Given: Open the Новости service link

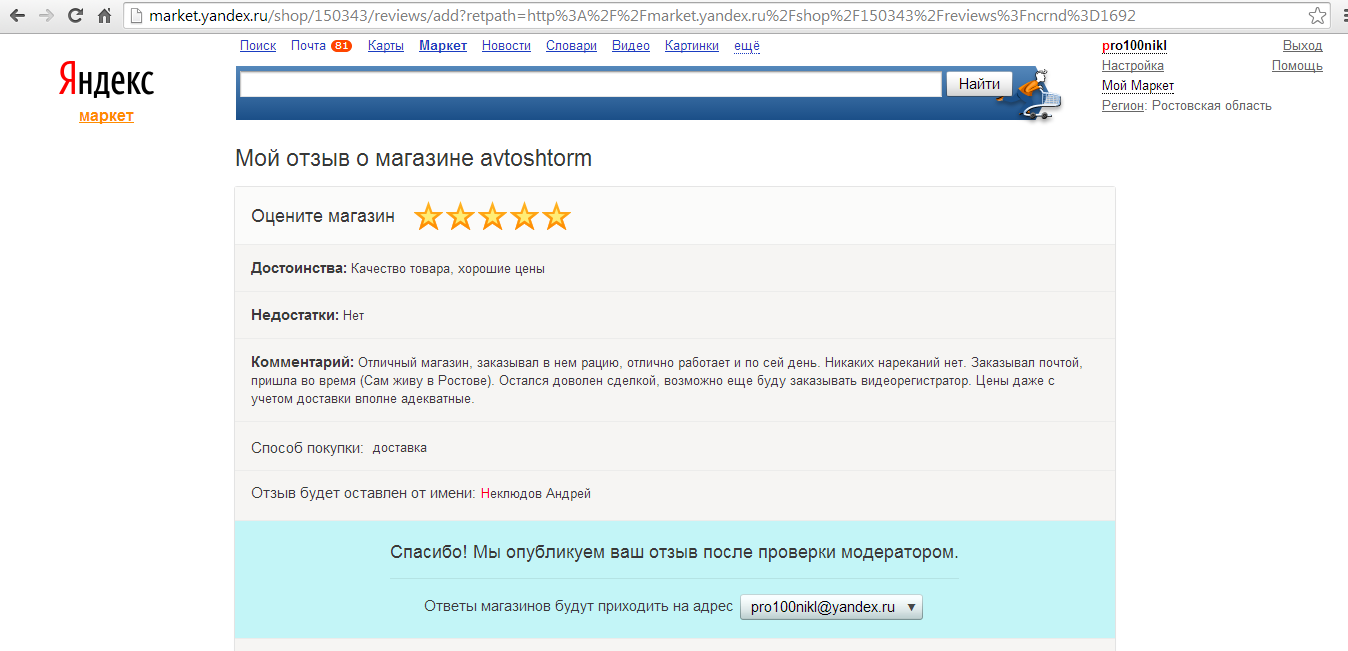Looking at the screenshot, I should click(506, 46).
